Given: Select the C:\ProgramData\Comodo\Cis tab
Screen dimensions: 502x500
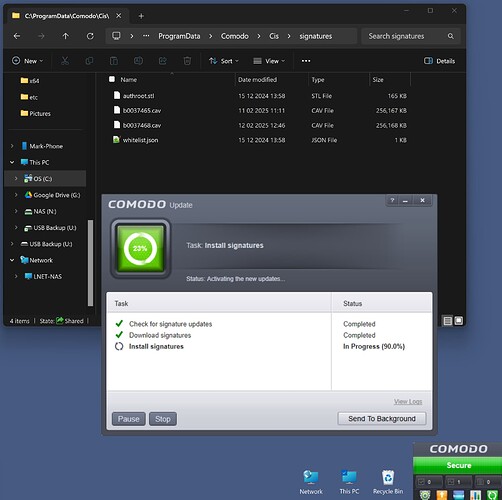Looking at the screenshot, I should click(x=67, y=16).
